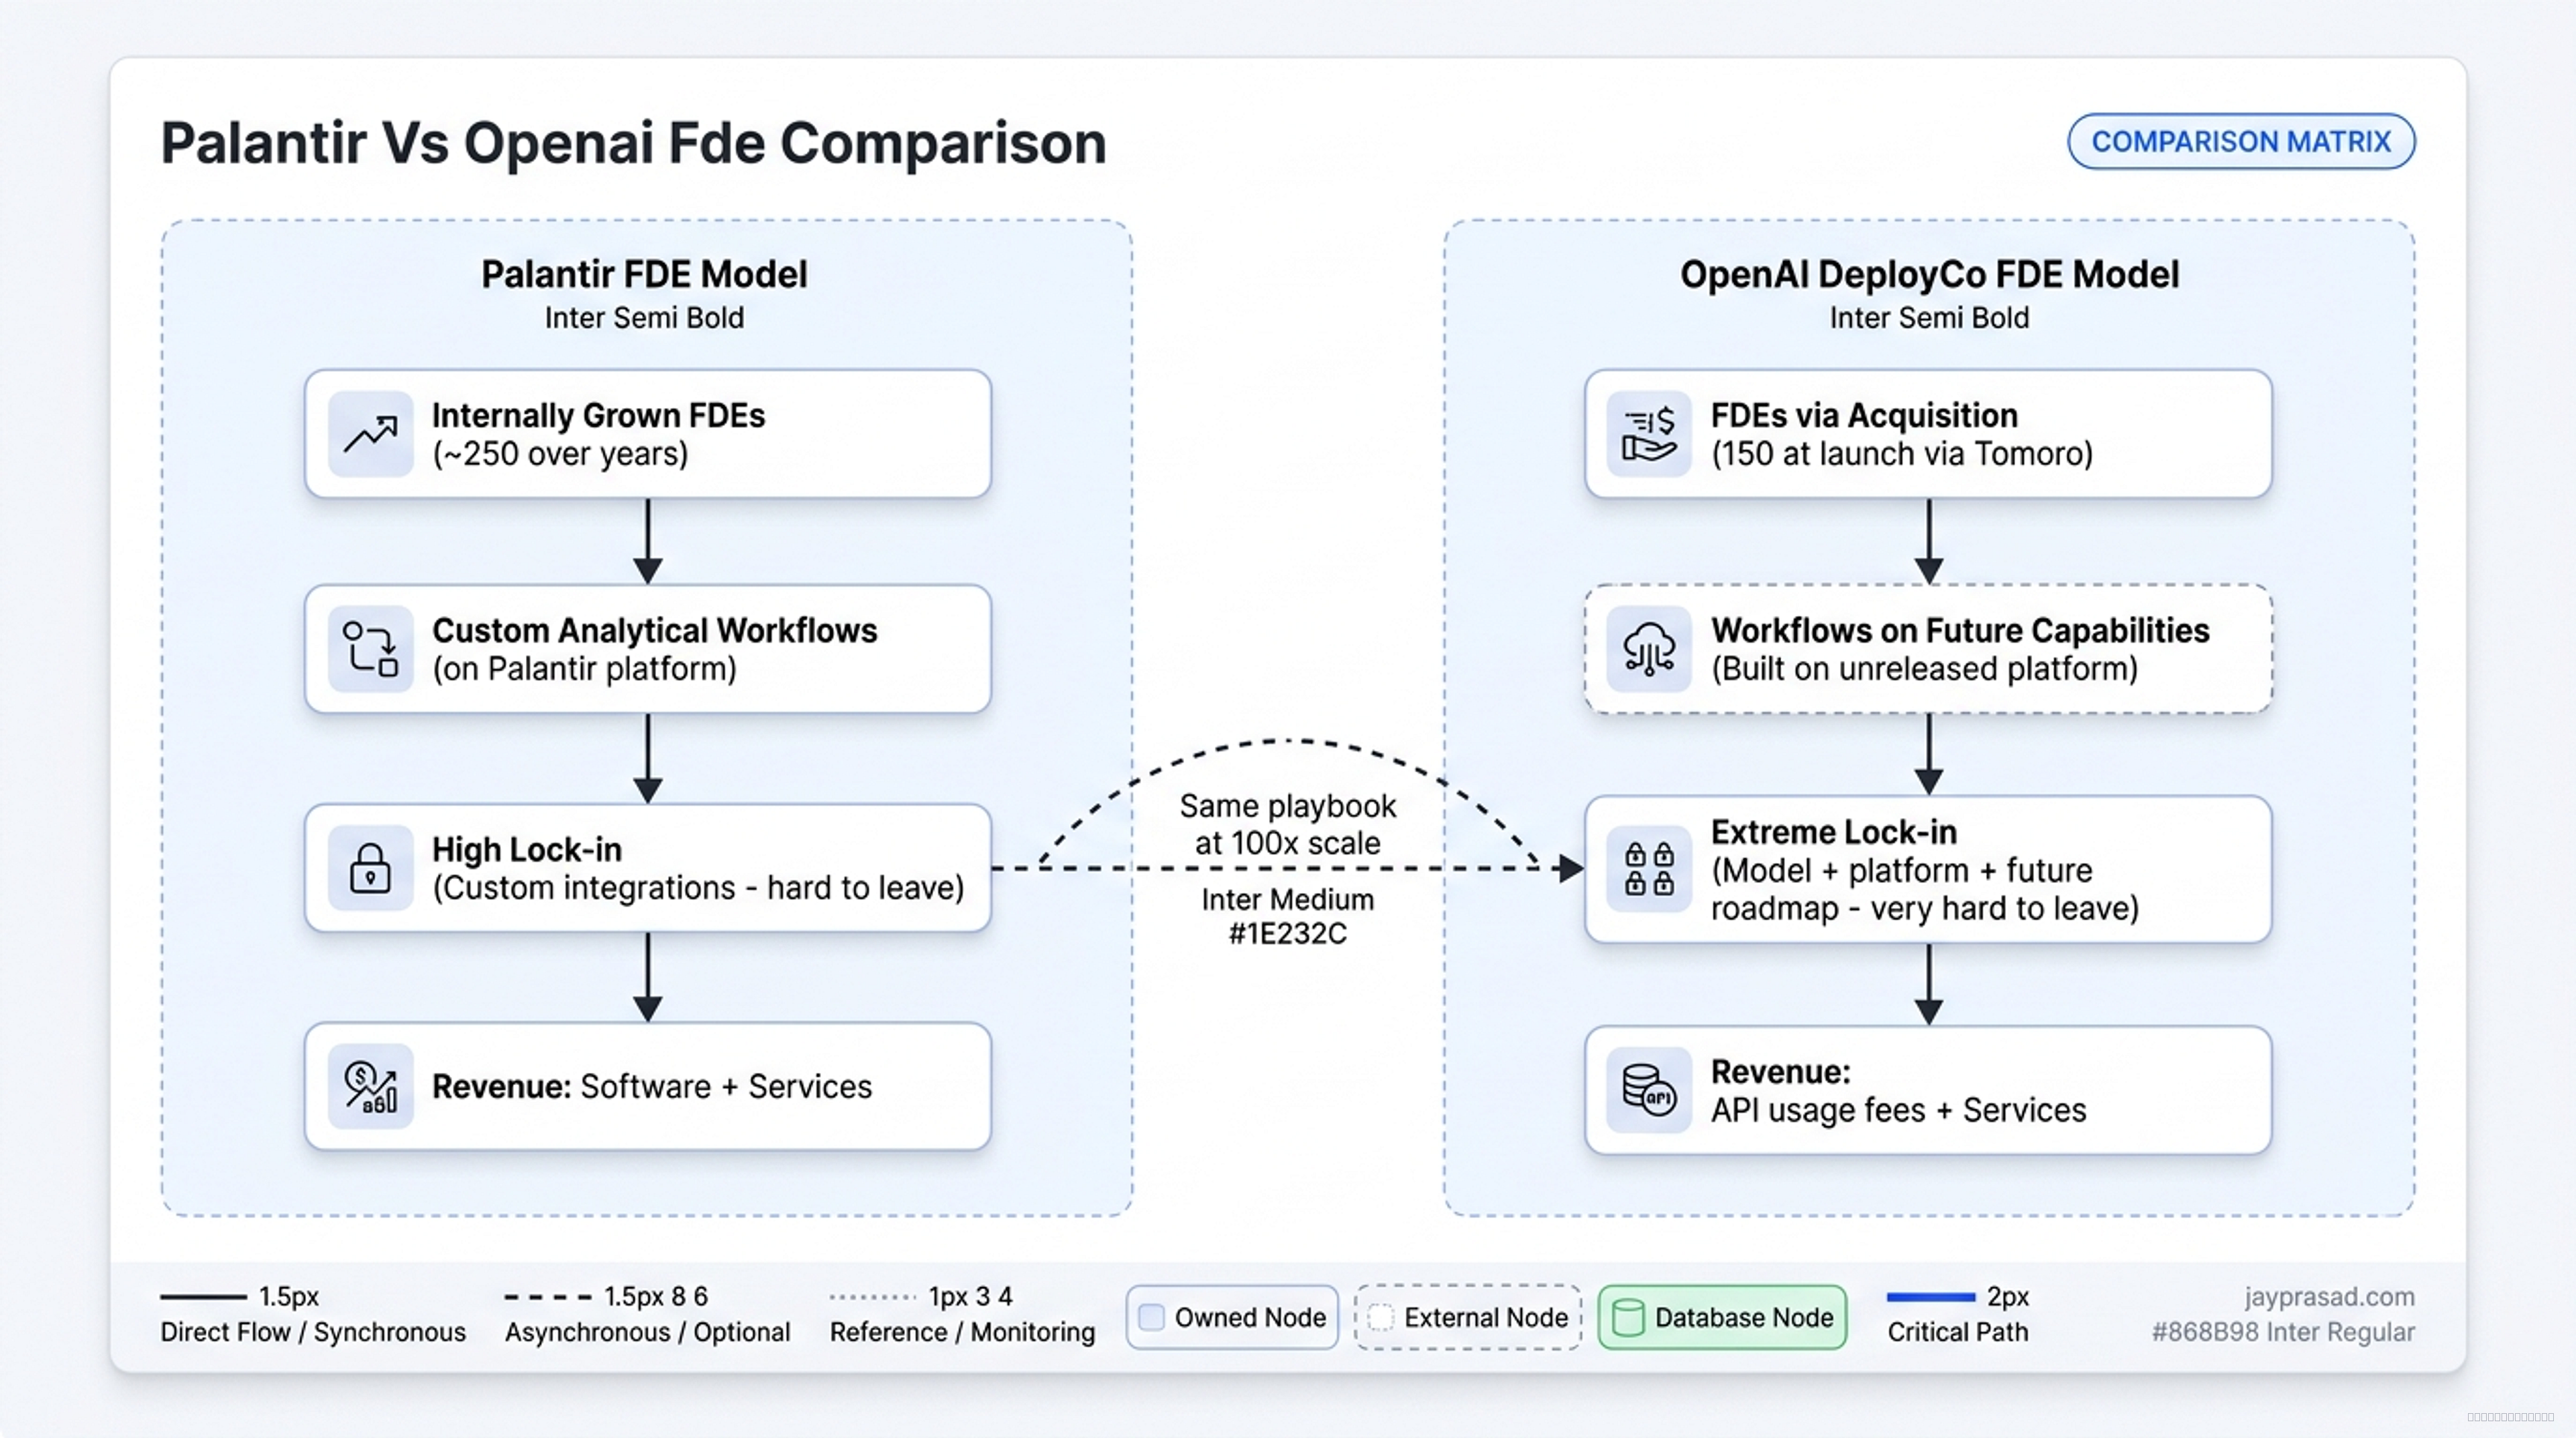Click the #868B98 Inter Regular annotation

pyautogui.click(x=2283, y=1332)
